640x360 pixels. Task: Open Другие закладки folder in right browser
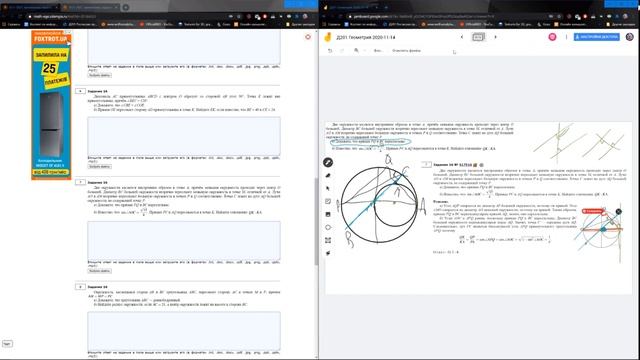coord(620,24)
